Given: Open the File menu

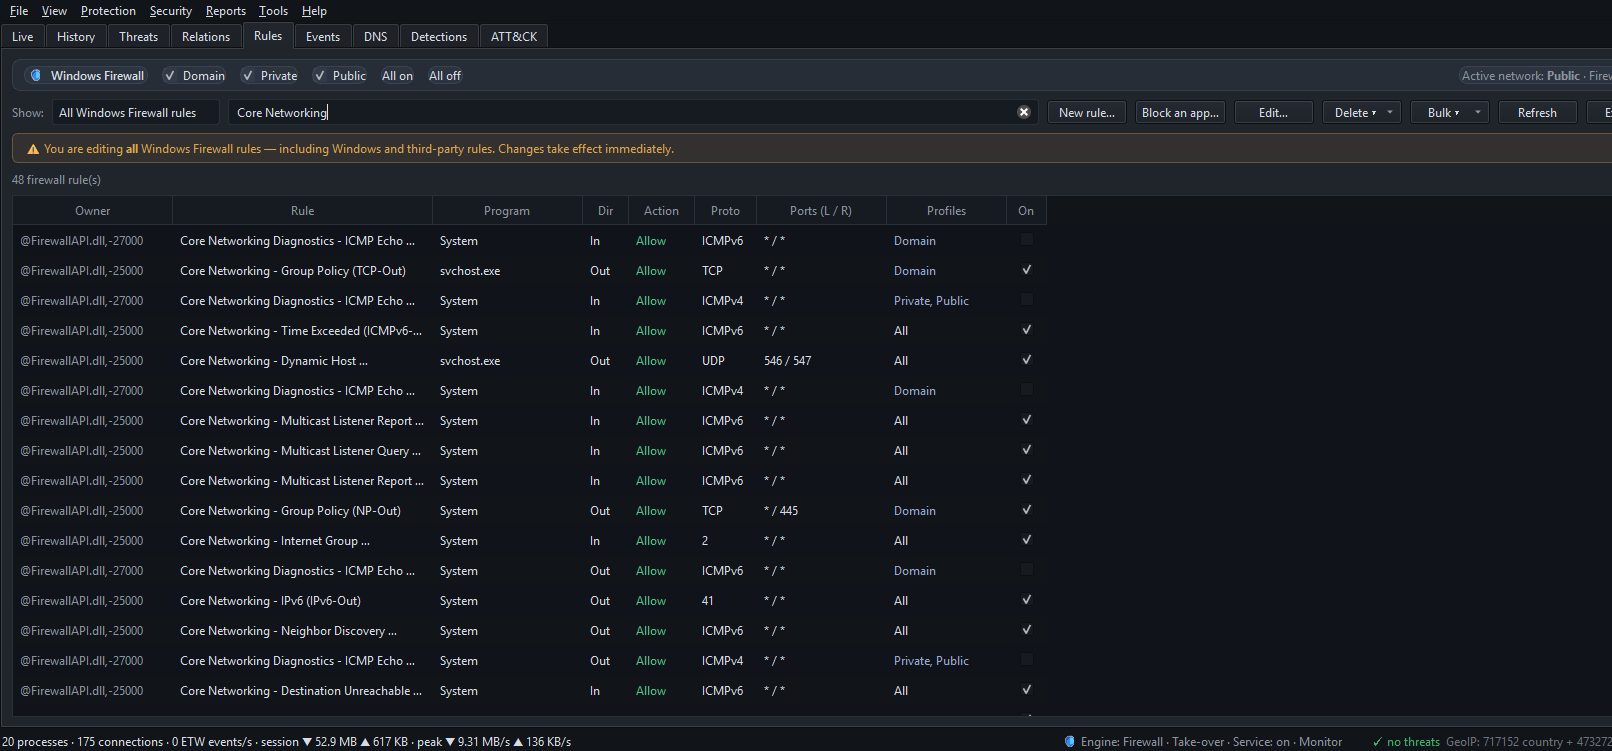Looking at the screenshot, I should pyautogui.click(x=19, y=11).
